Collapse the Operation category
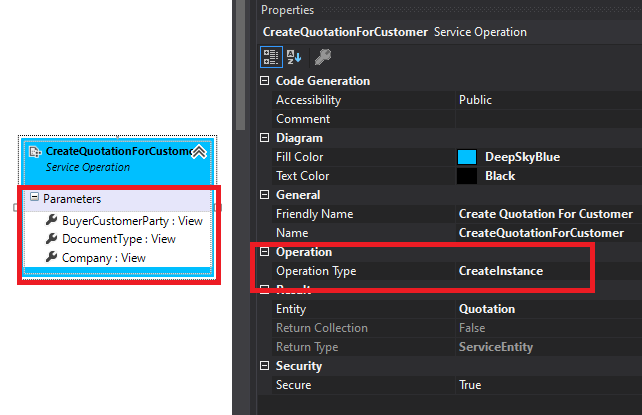The width and height of the screenshot is (642, 415). click(x=264, y=251)
